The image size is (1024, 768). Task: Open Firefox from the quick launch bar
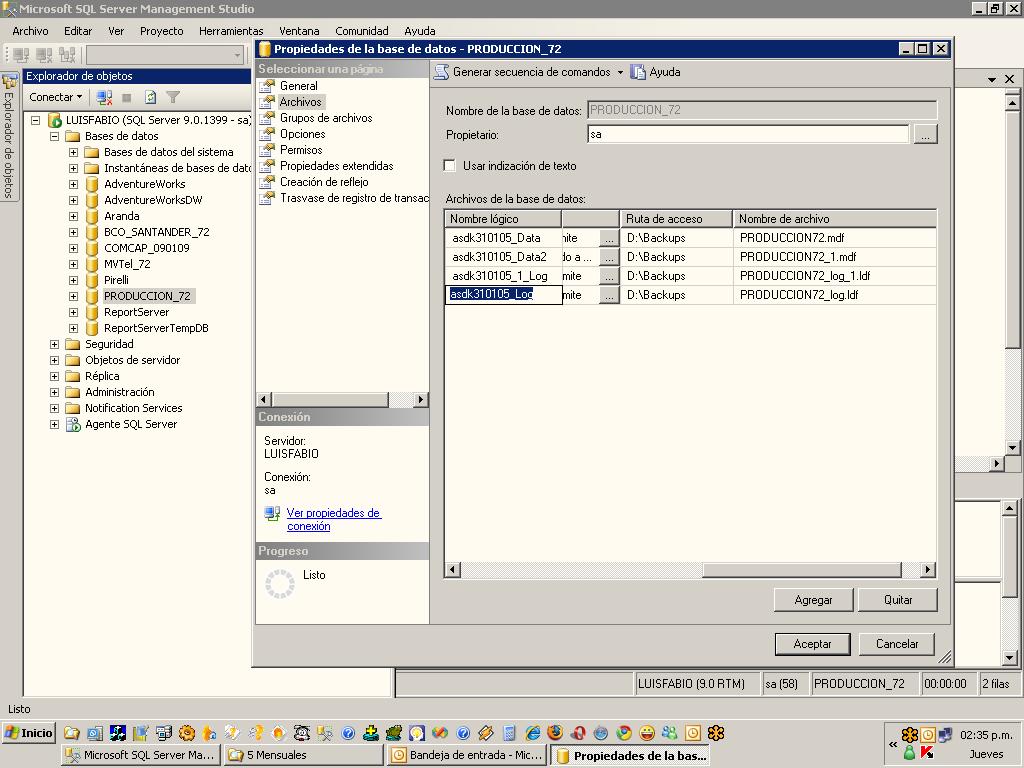pos(555,733)
